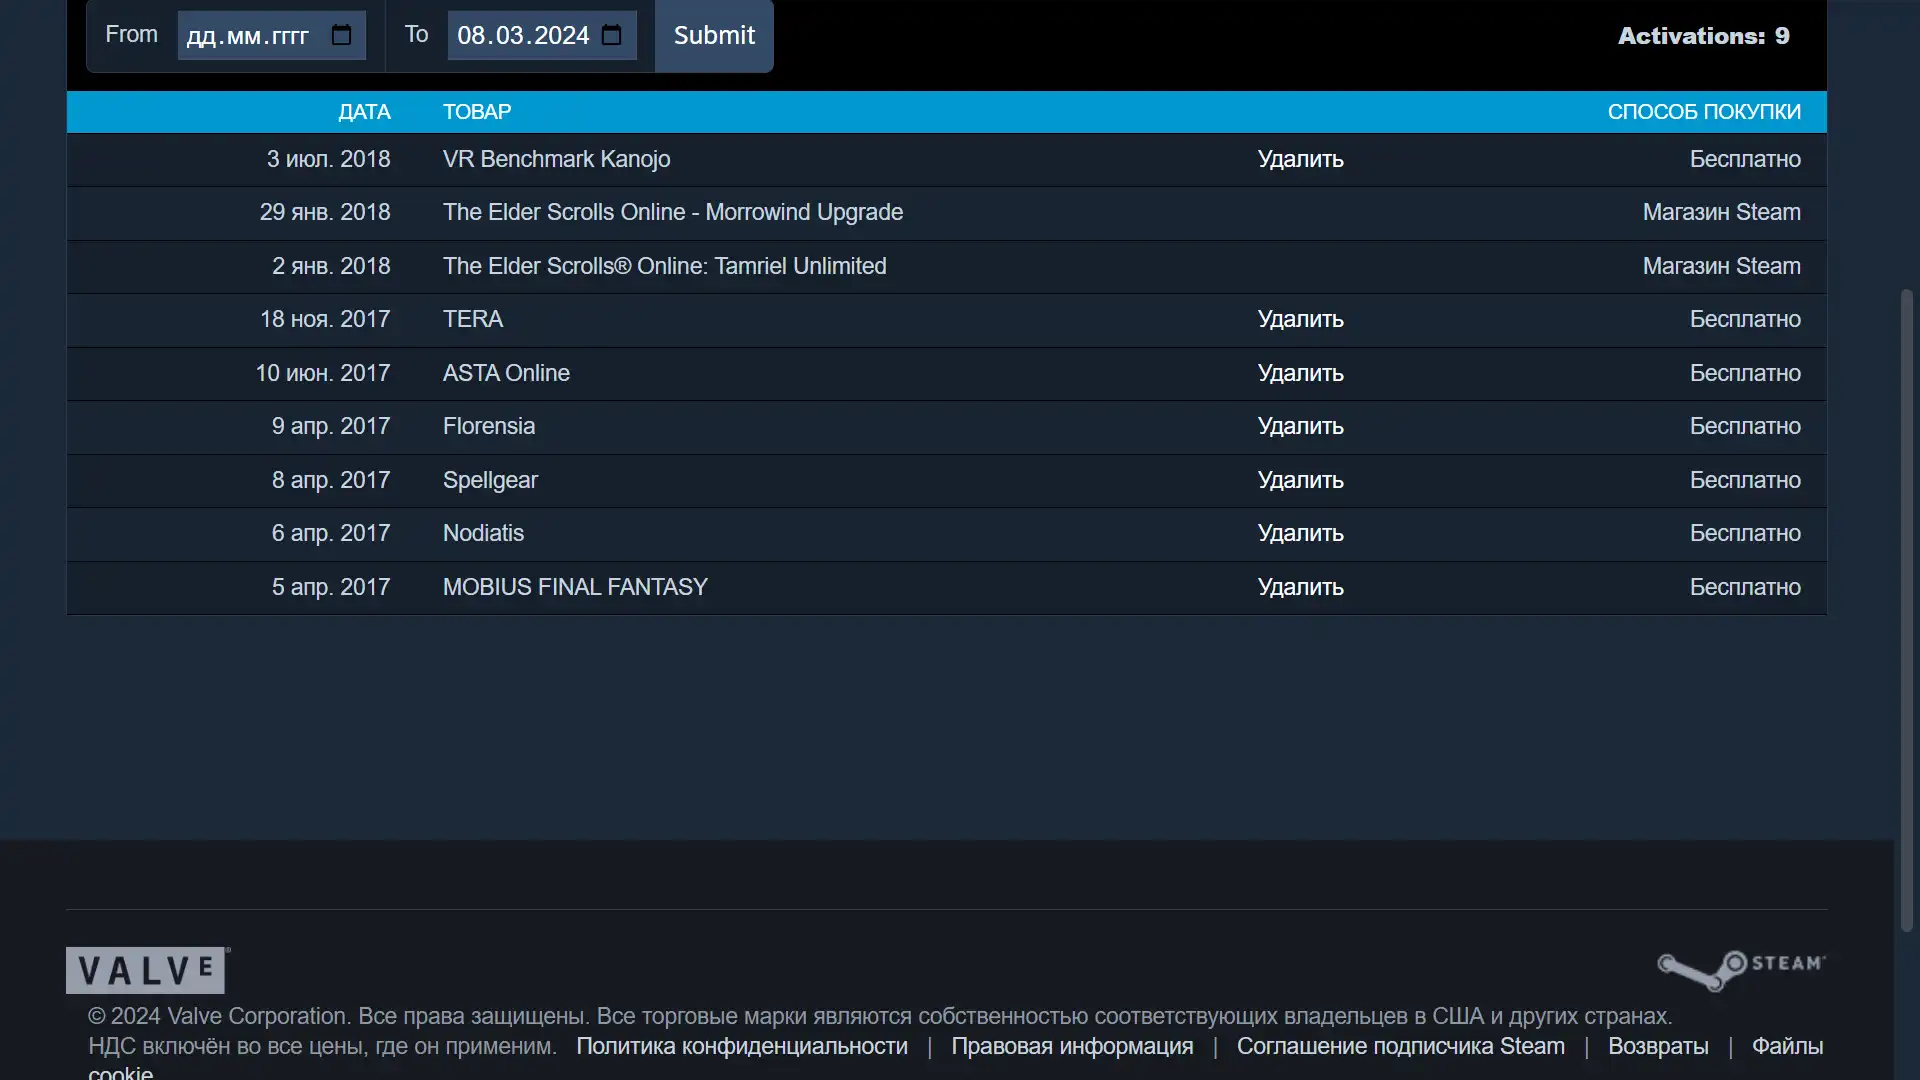Click Магазин Steam in Tamriel Unlimited row
This screenshot has width=1920, height=1080.
(x=1721, y=266)
